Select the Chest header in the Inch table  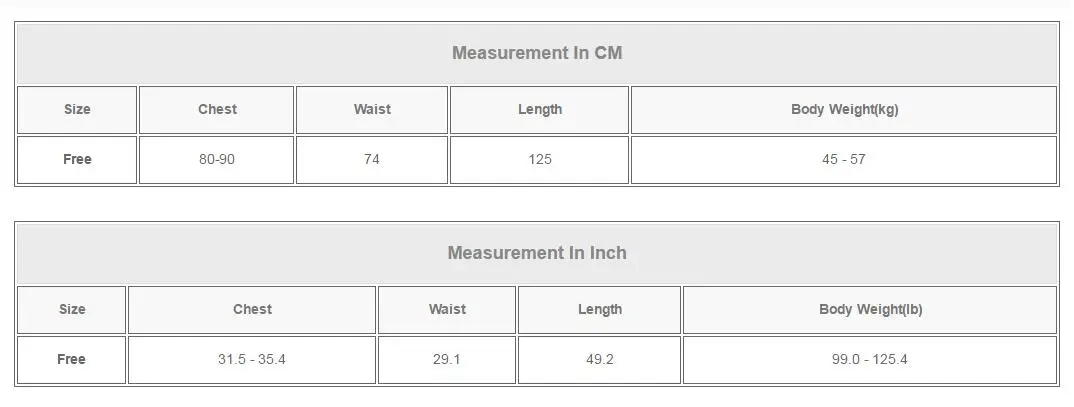tap(252, 309)
